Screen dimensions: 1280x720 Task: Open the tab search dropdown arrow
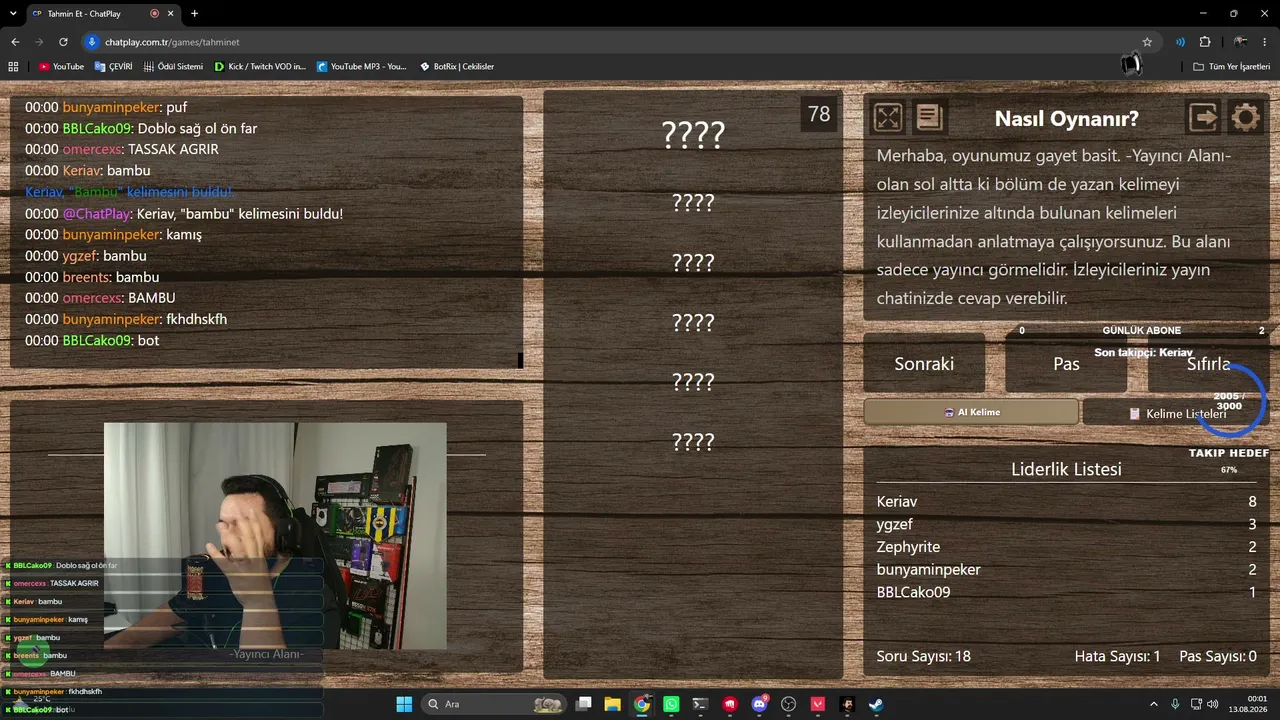tap(13, 14)
